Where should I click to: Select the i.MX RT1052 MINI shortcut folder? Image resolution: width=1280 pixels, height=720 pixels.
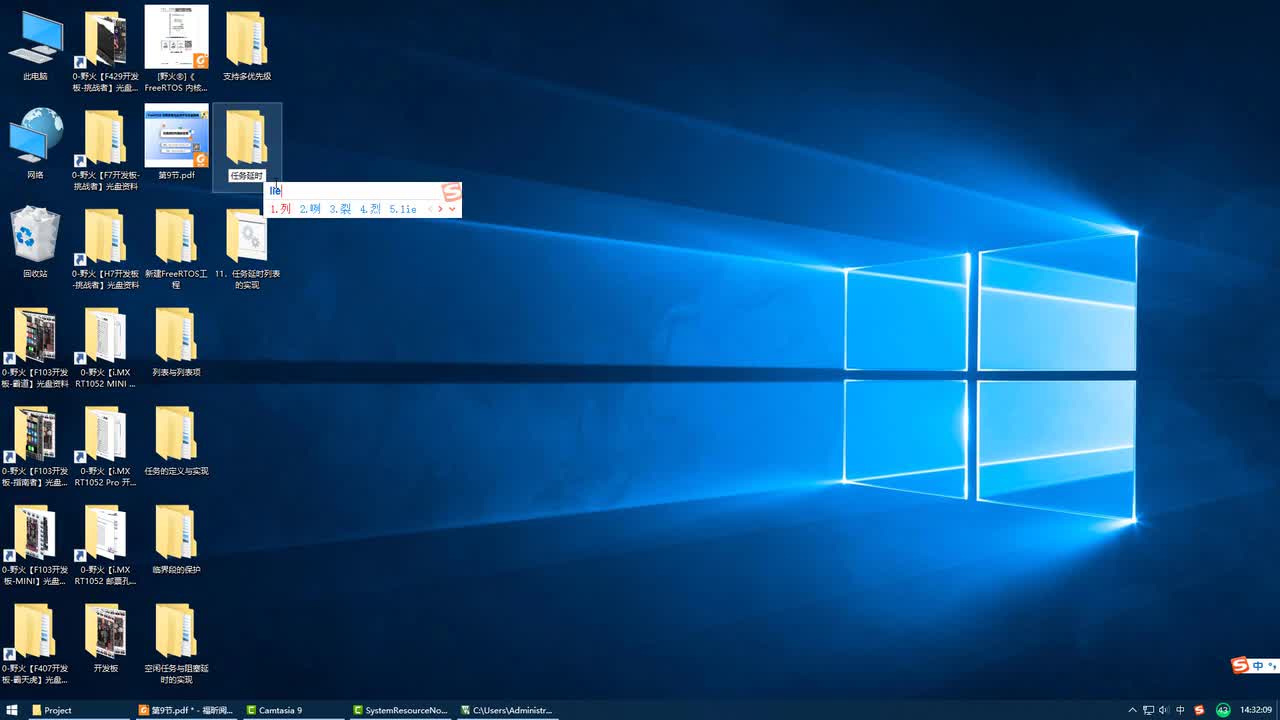point(105,347)
